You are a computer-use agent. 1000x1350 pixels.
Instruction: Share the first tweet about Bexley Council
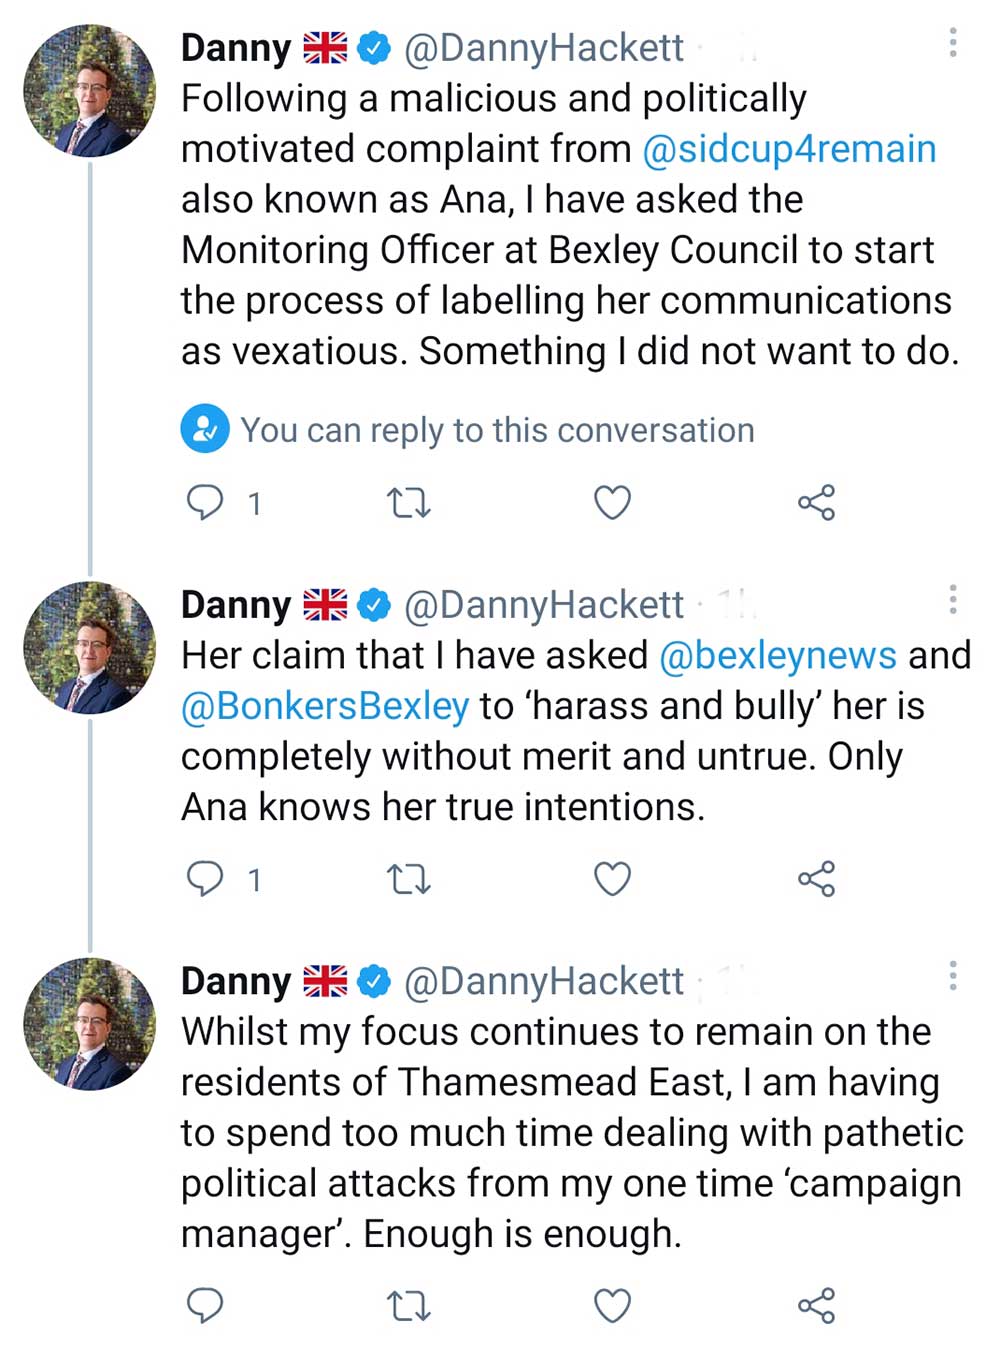coord(816,503)
